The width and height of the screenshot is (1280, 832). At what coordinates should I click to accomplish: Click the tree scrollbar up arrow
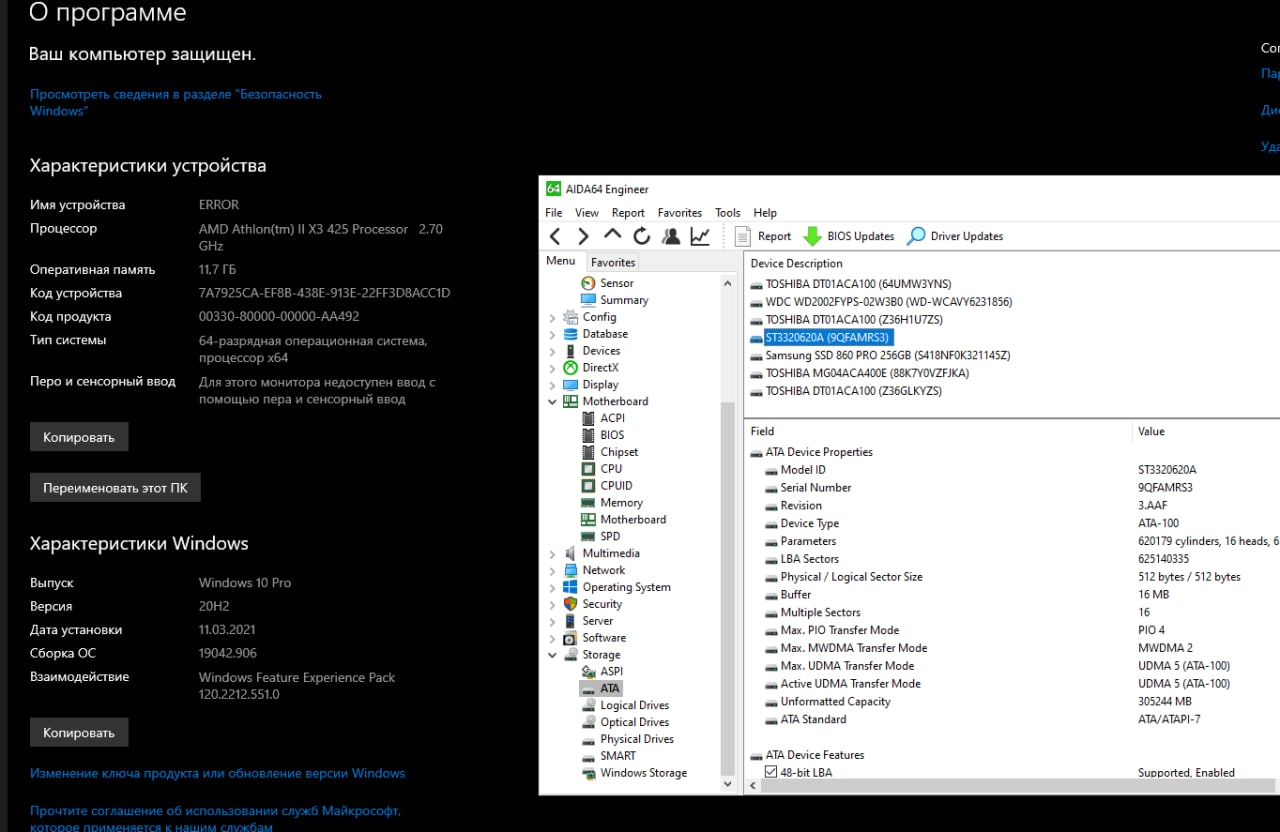pos(728,283)
